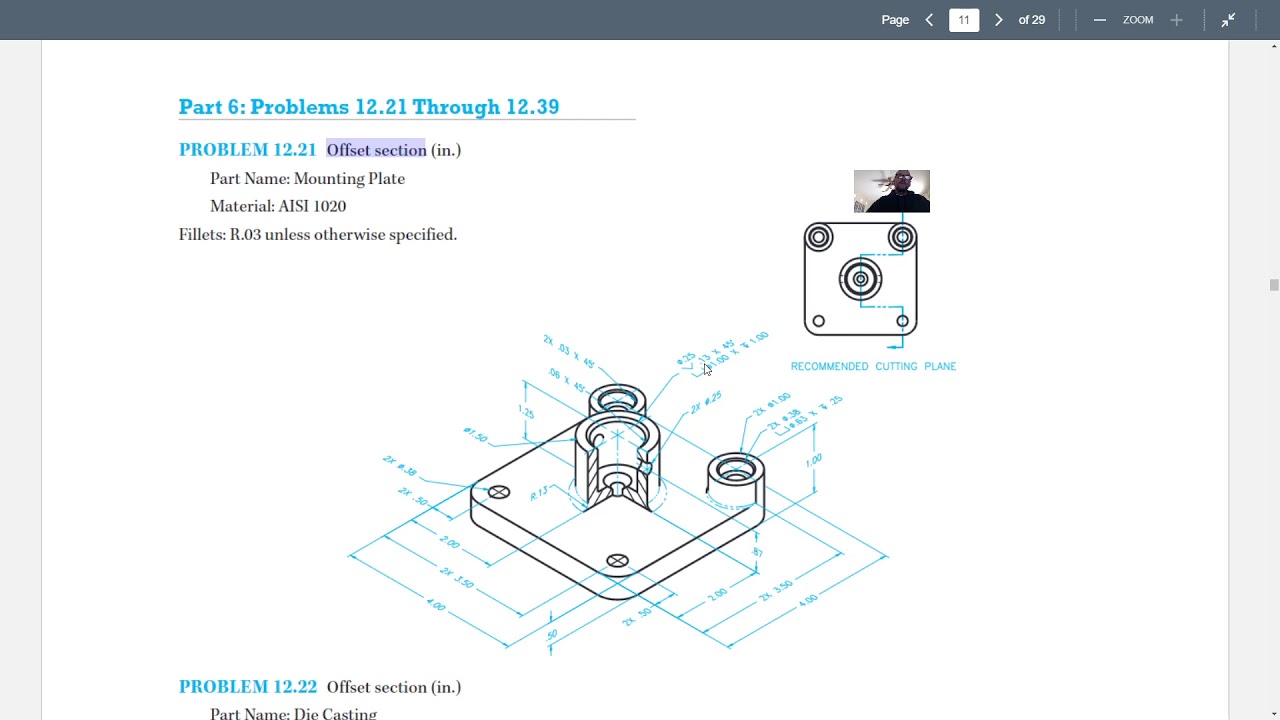Click "Part Name: Die Casting" text
Viewport: 1280px width, 720px height.
[x=293, y=714]
